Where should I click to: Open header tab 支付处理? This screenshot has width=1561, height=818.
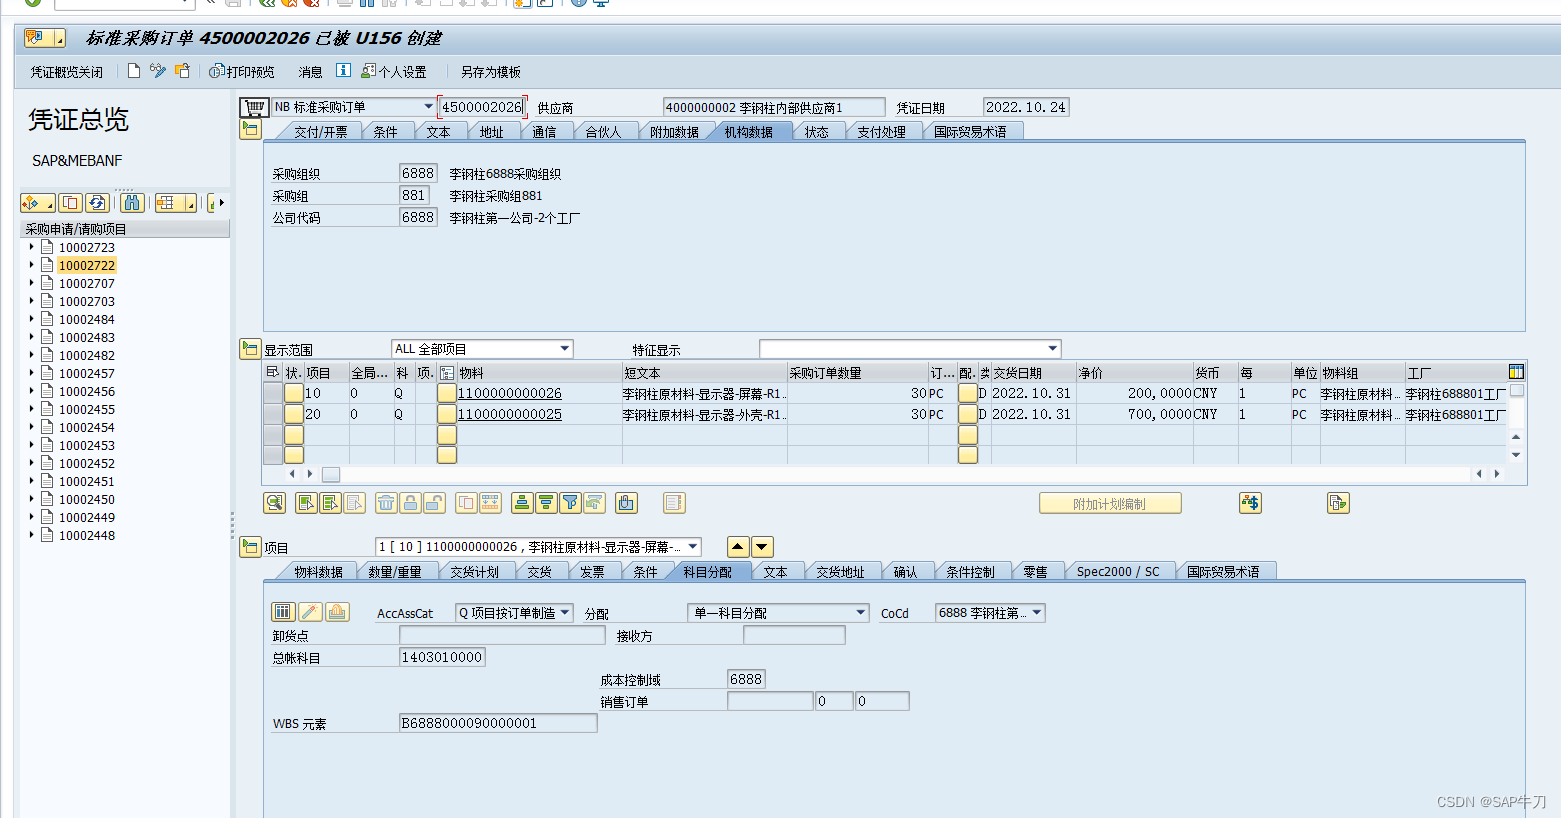tap(881, 131)
